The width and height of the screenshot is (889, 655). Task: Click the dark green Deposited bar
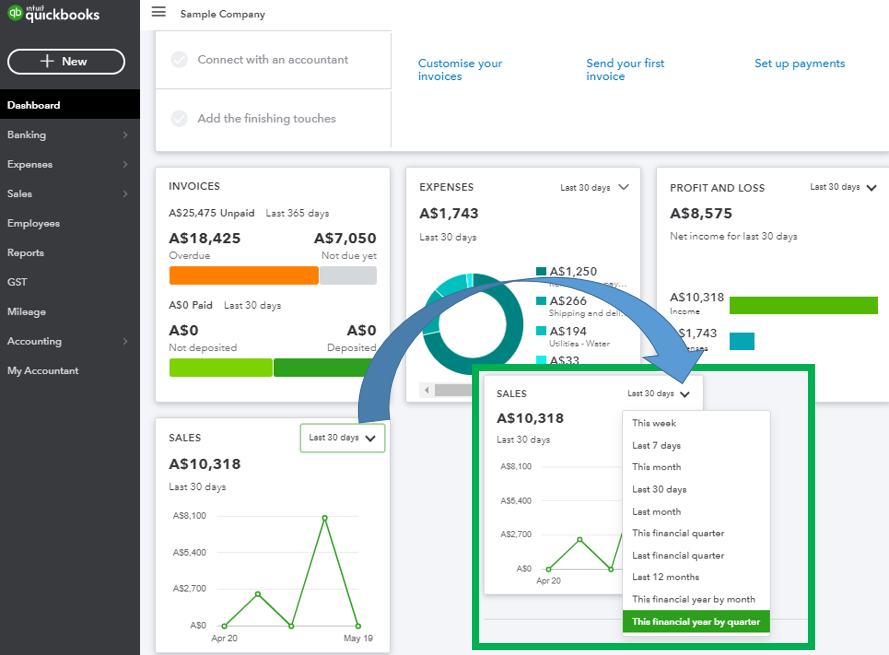(x=322, y=367)
